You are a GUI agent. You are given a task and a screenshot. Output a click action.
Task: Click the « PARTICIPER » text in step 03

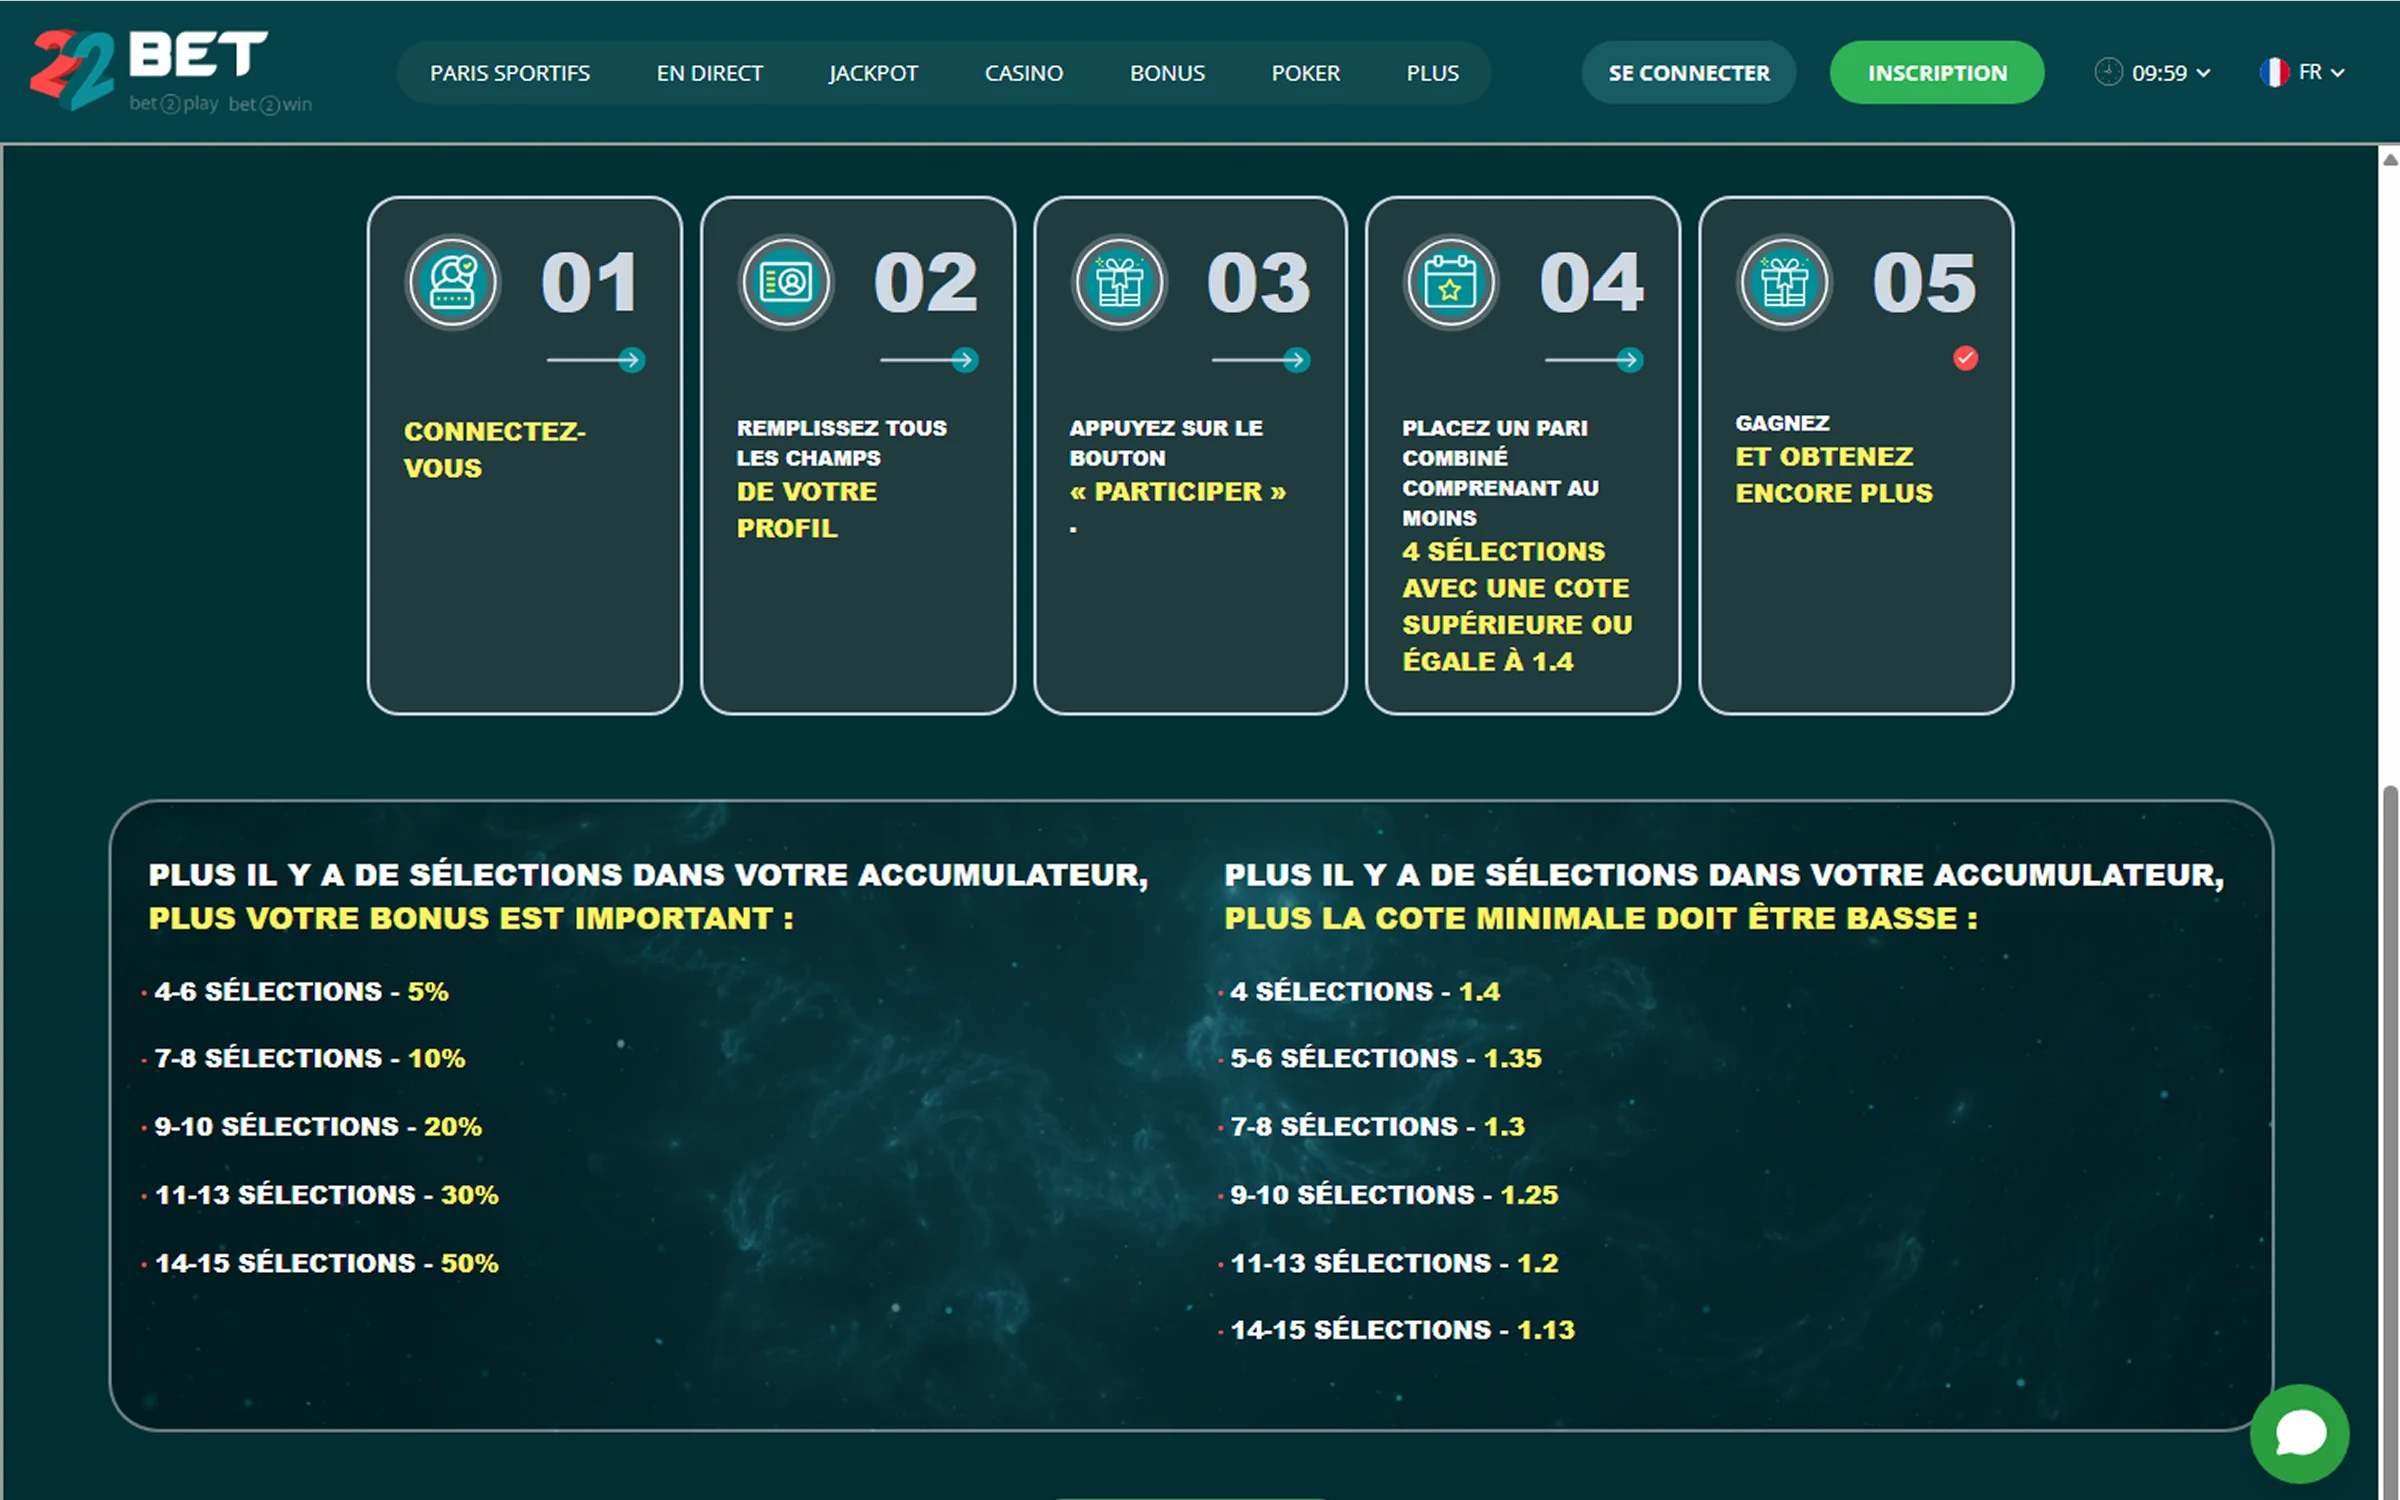click(x=1177, y=492)
